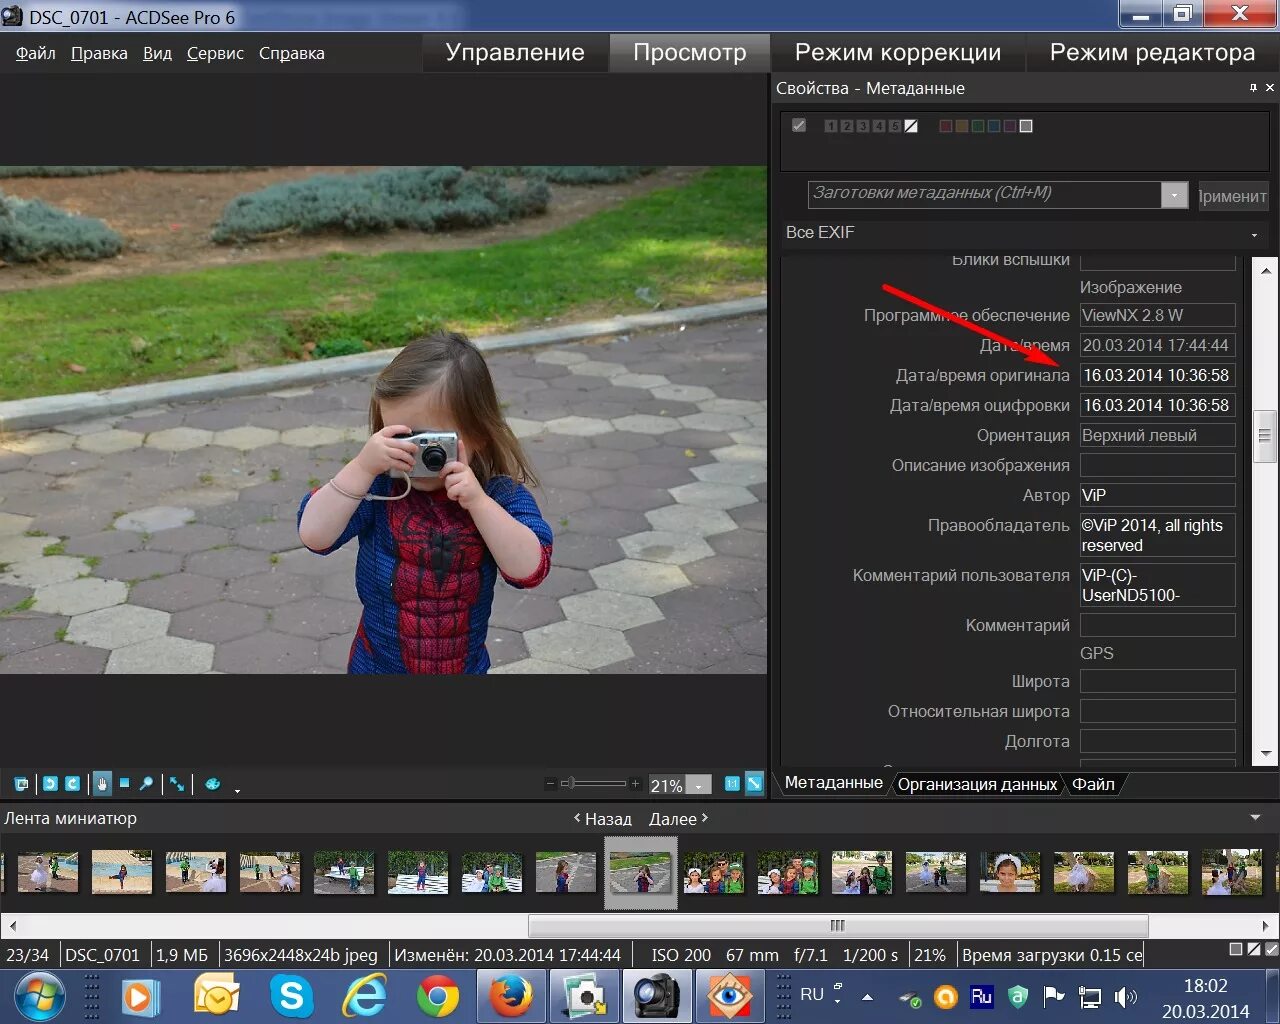Viewport: 1280px width, 1024px height.
Task: Open the Файл menu
Action: pos(36,53)
